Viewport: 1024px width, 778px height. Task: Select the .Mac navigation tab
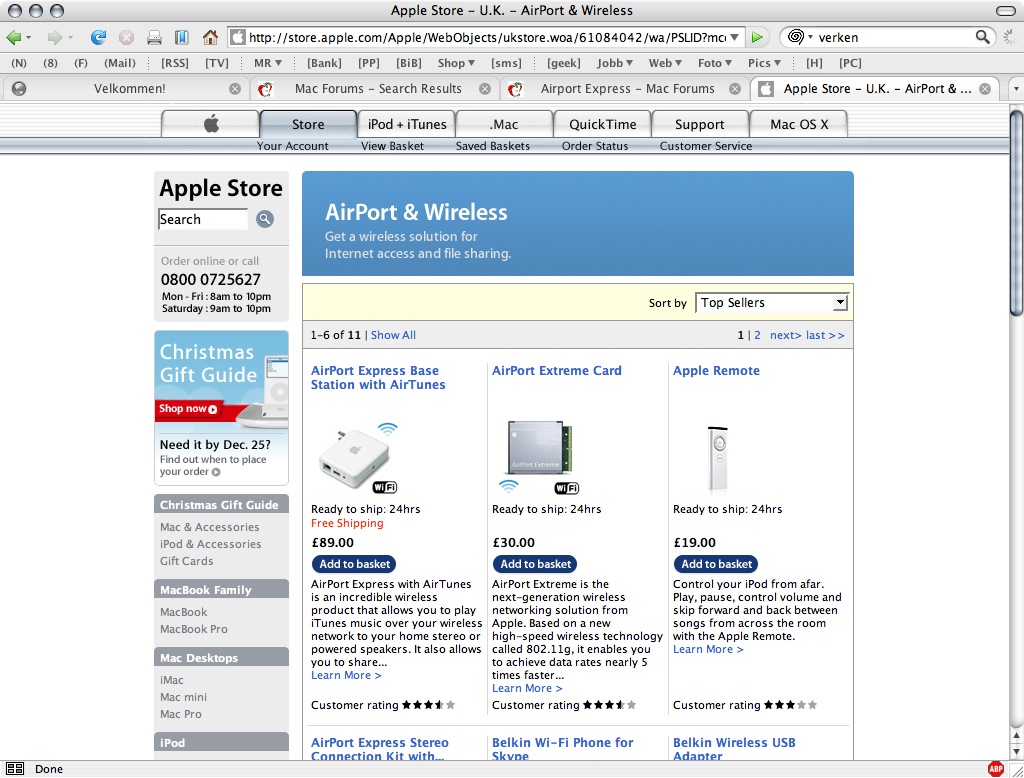504,123
